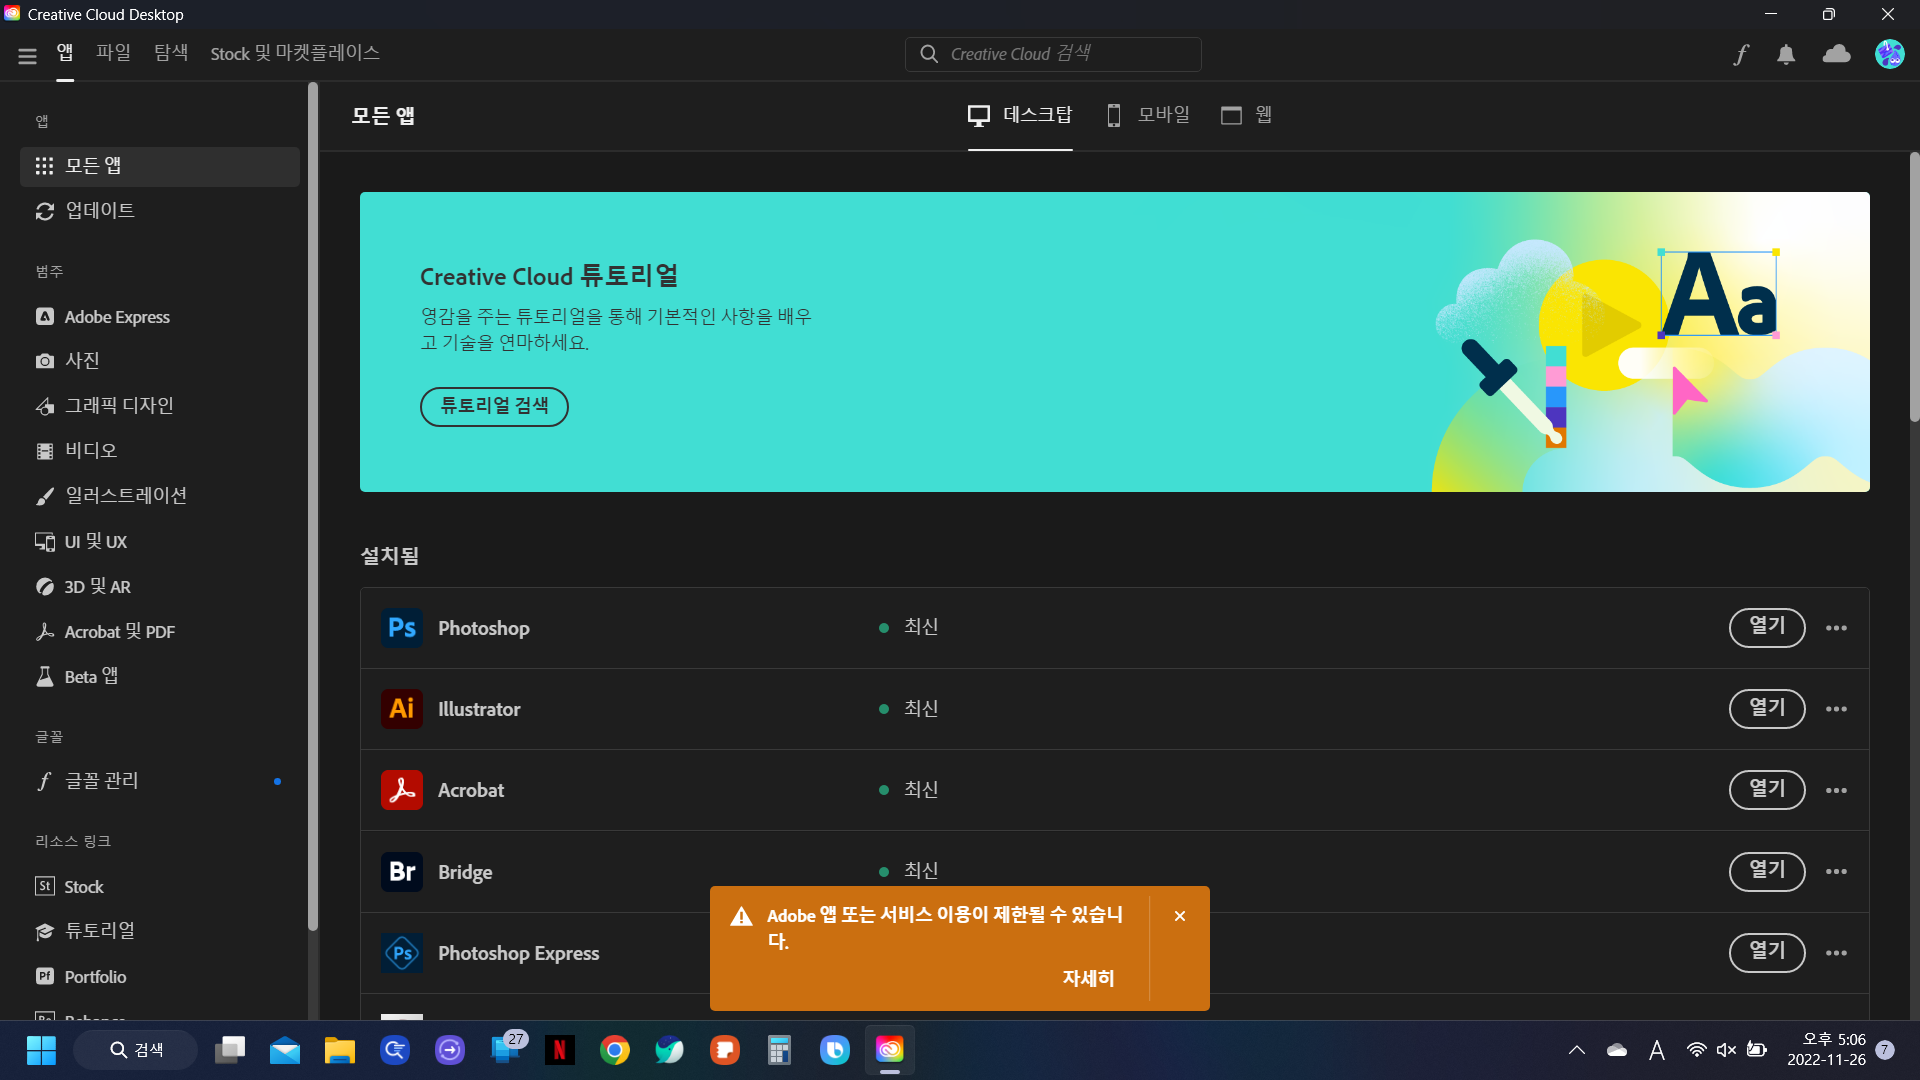Expand Photoshop options menu
Screen dimensions: 1920x1080
click(1836, 628)
